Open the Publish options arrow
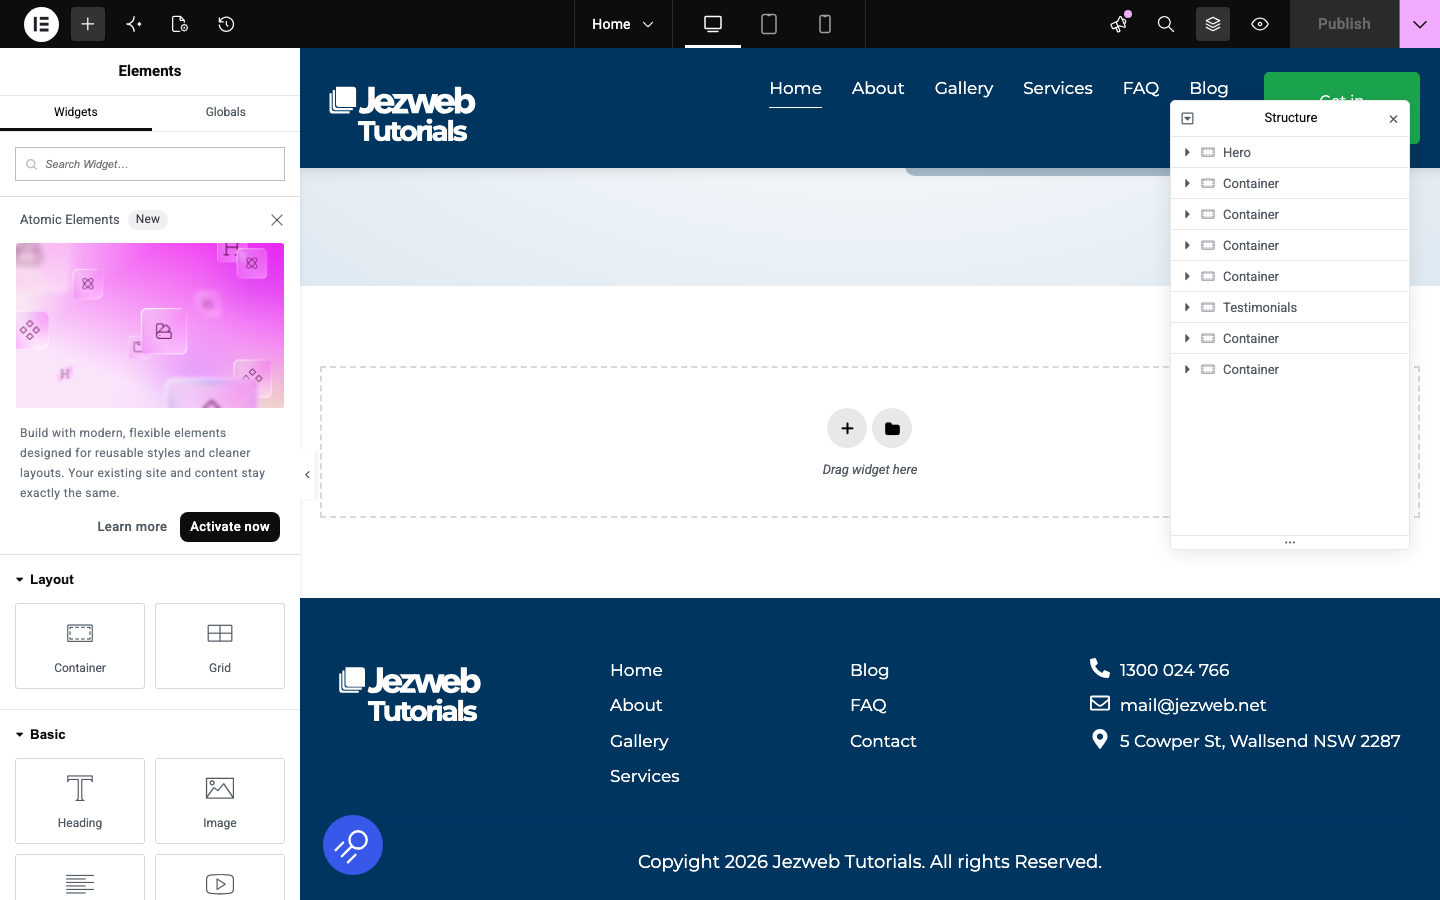Viewport: 1440px width, 900px height. [1420, 24]
